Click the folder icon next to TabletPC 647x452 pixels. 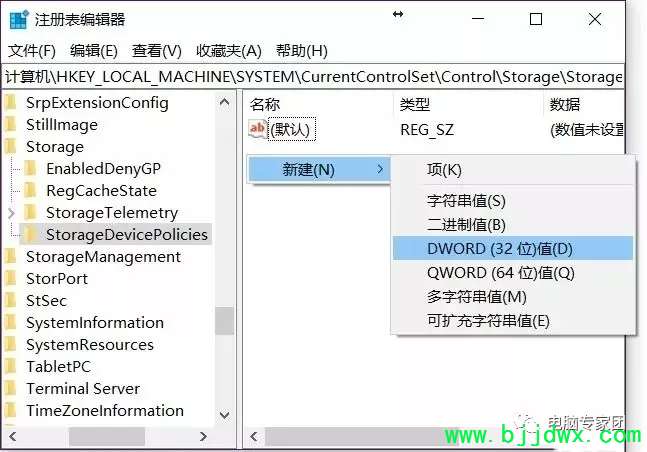(11, 367)
